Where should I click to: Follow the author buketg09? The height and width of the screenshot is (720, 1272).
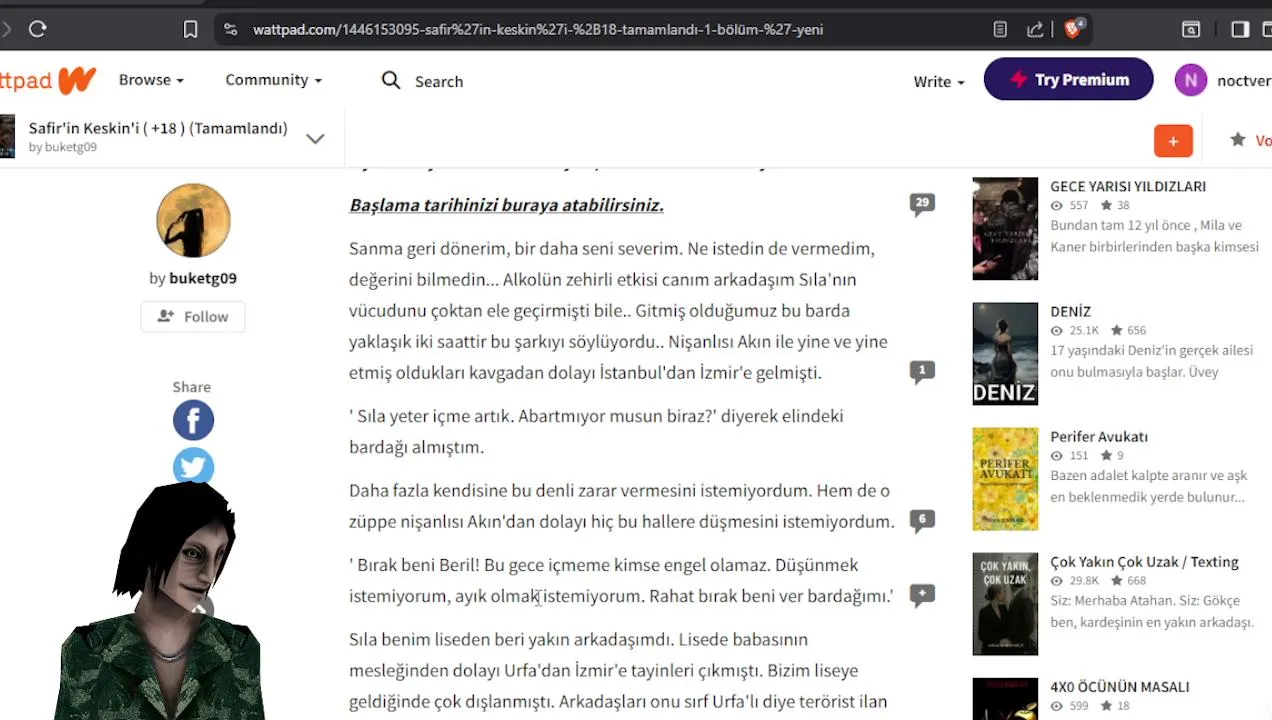coord(193,316)
